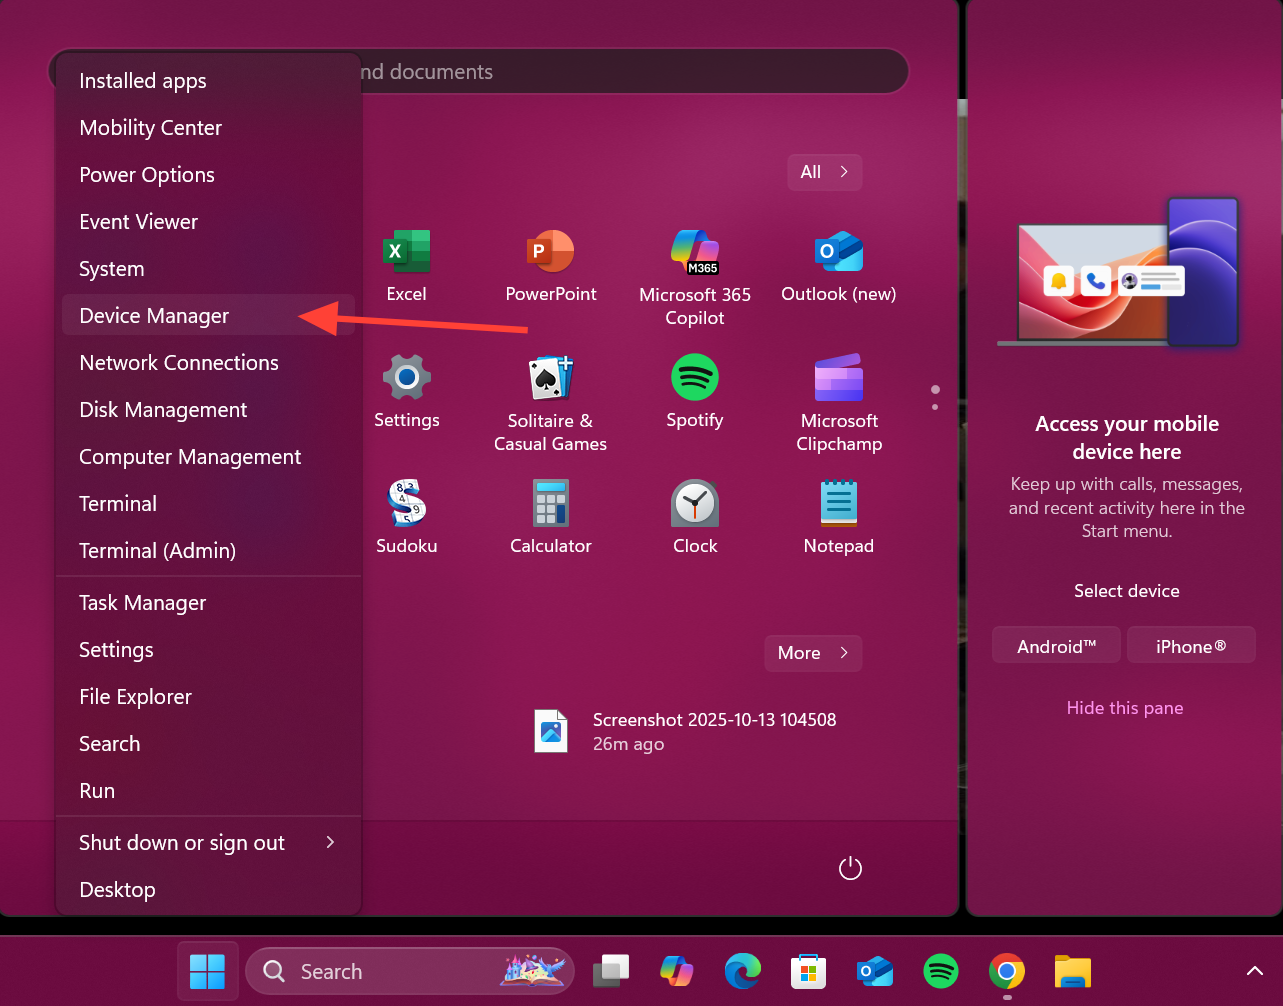
Task: Choose Android™ as the mobile device
Action: (1056, 646)
